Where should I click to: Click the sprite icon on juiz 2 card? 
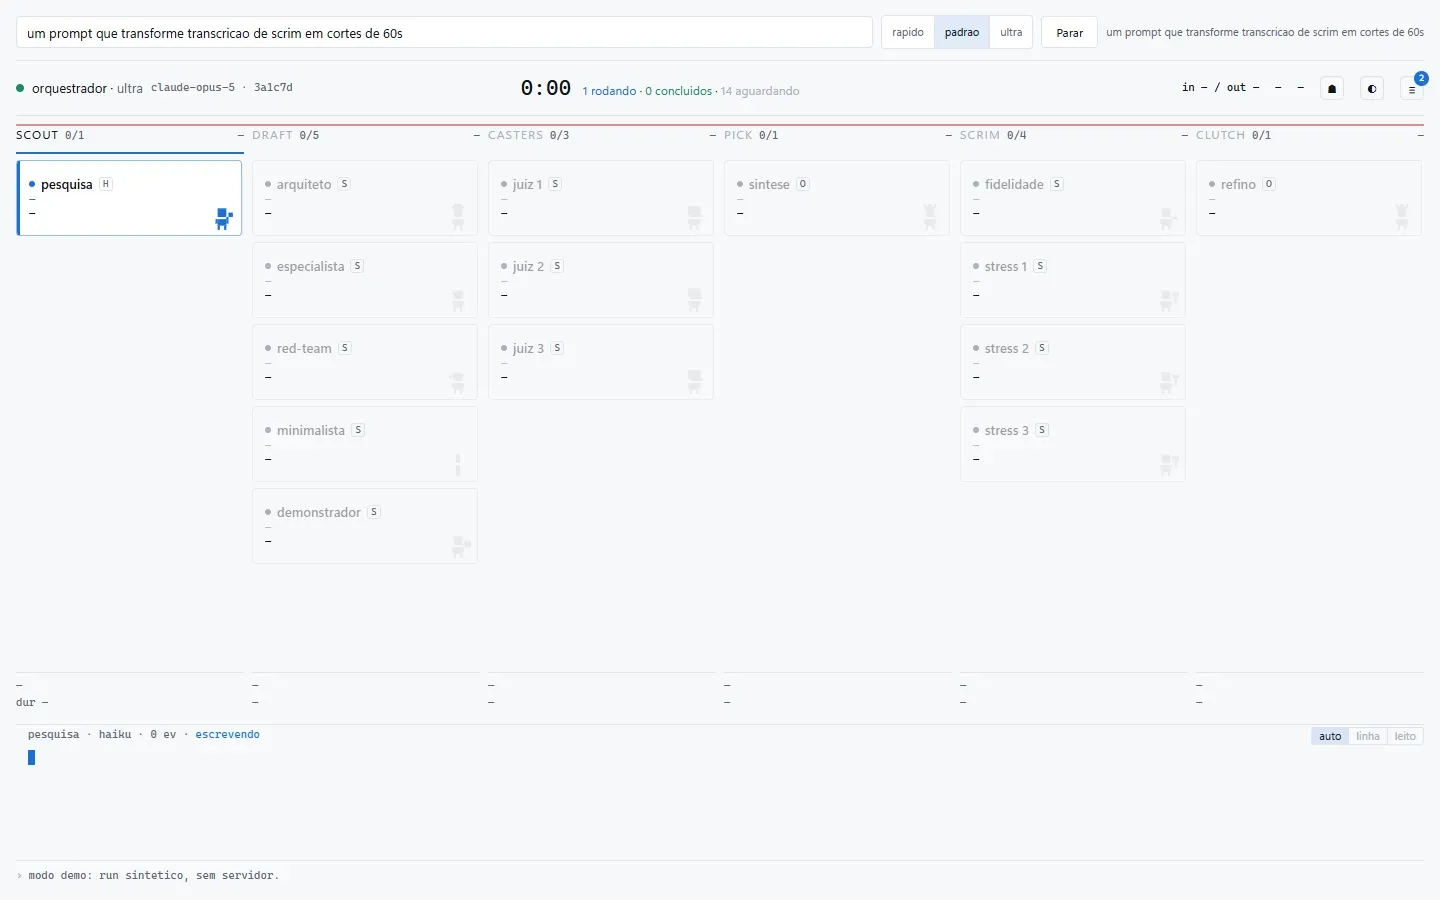(694, 300)
